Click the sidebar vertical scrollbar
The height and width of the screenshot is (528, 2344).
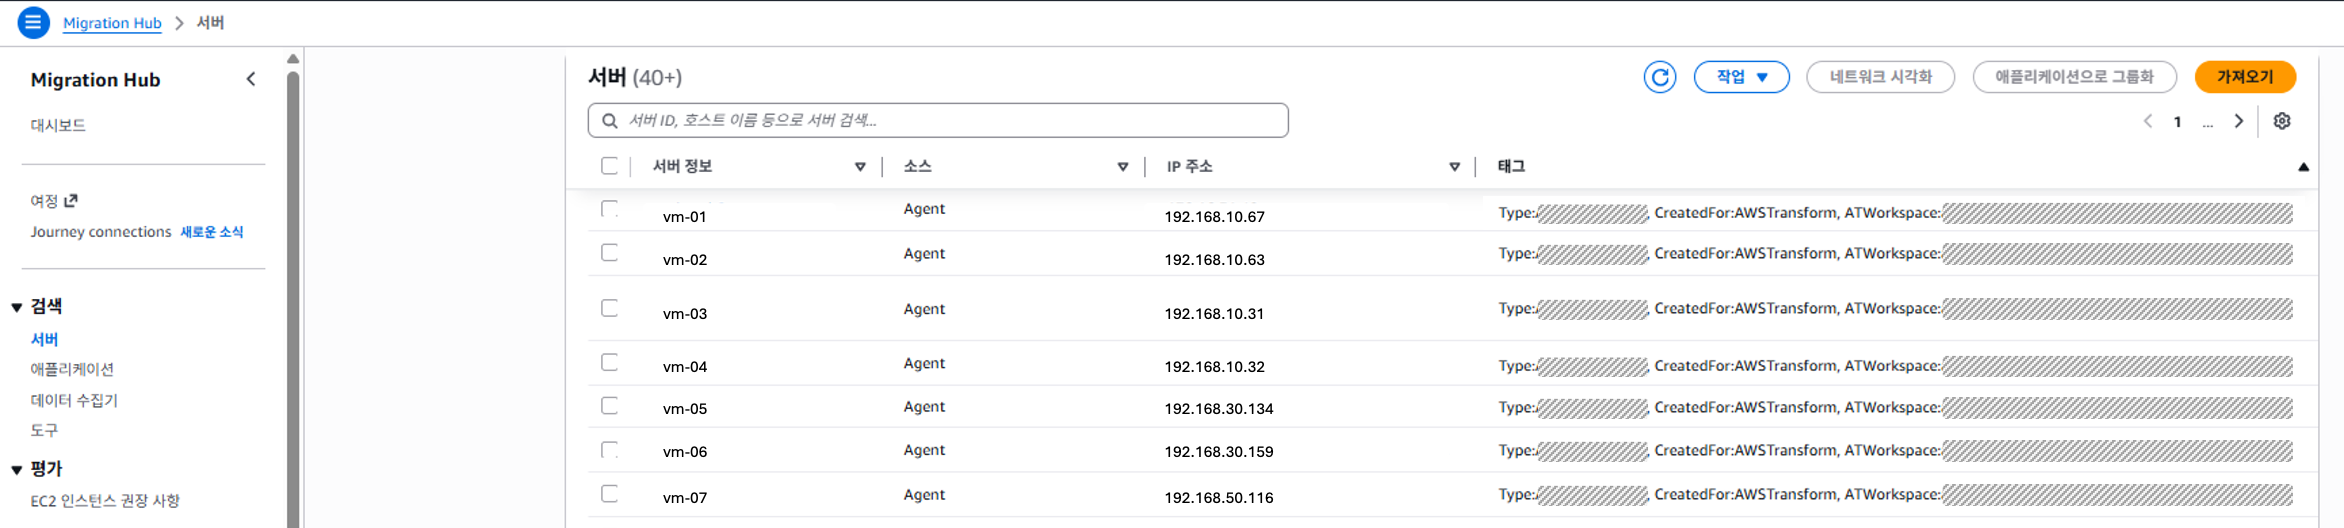click(293, 300)
